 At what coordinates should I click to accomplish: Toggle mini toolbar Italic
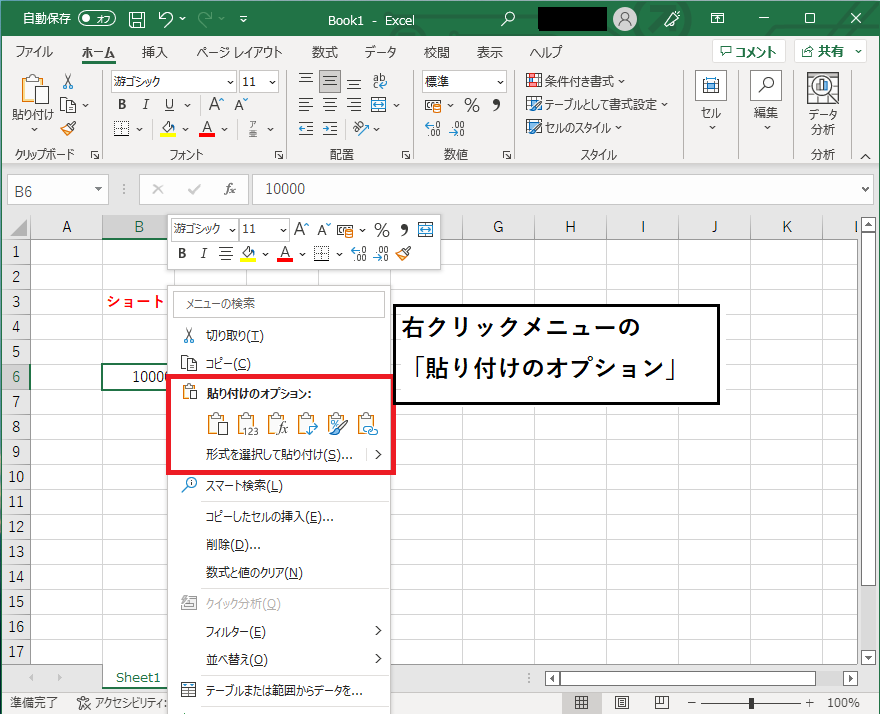(x=203, y=254)
